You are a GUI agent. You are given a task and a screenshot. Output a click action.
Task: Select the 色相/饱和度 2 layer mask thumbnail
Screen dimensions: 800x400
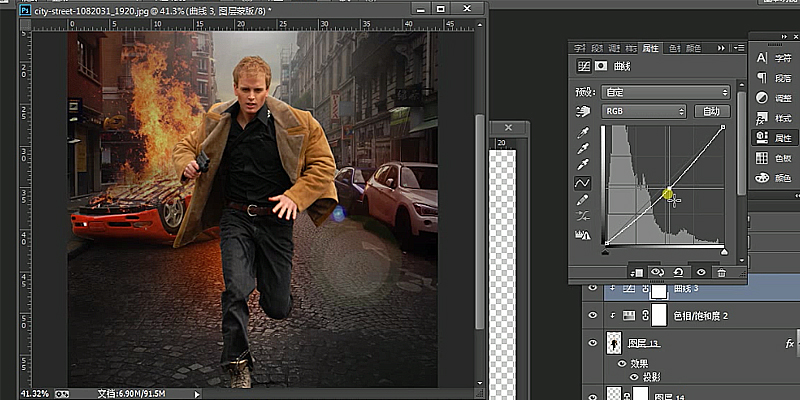tap(660, 315)
